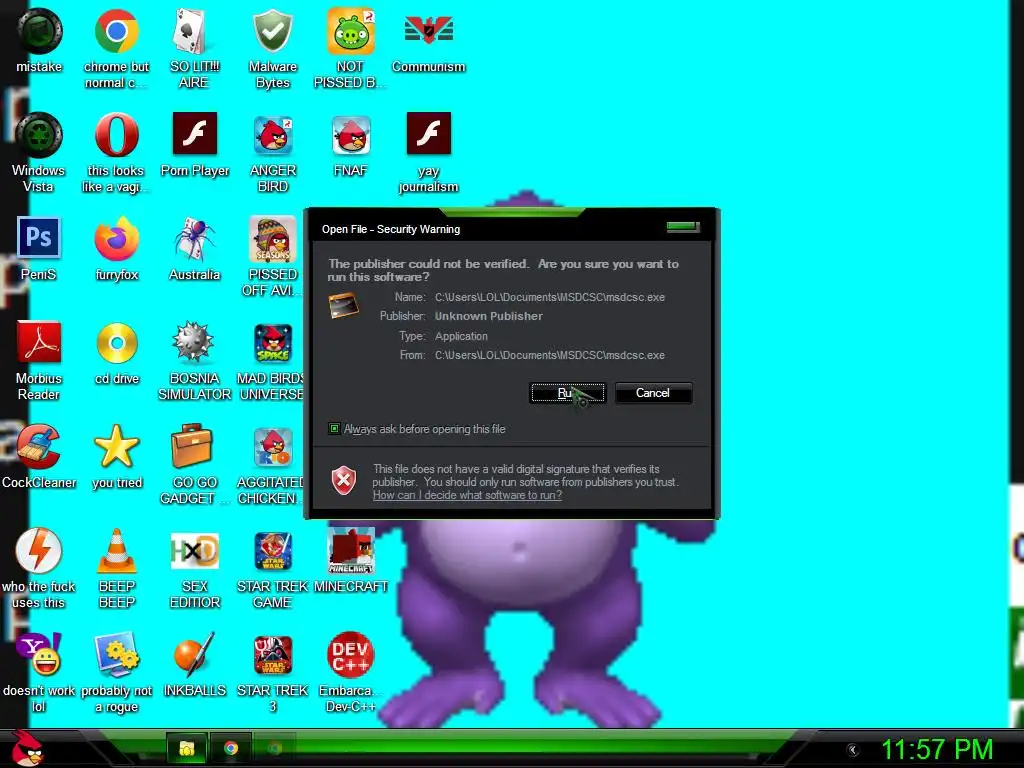This screenshot has height=768, width=1024.
Task: Select the 'you tried' star icon
Action: [x=116, y=447]
